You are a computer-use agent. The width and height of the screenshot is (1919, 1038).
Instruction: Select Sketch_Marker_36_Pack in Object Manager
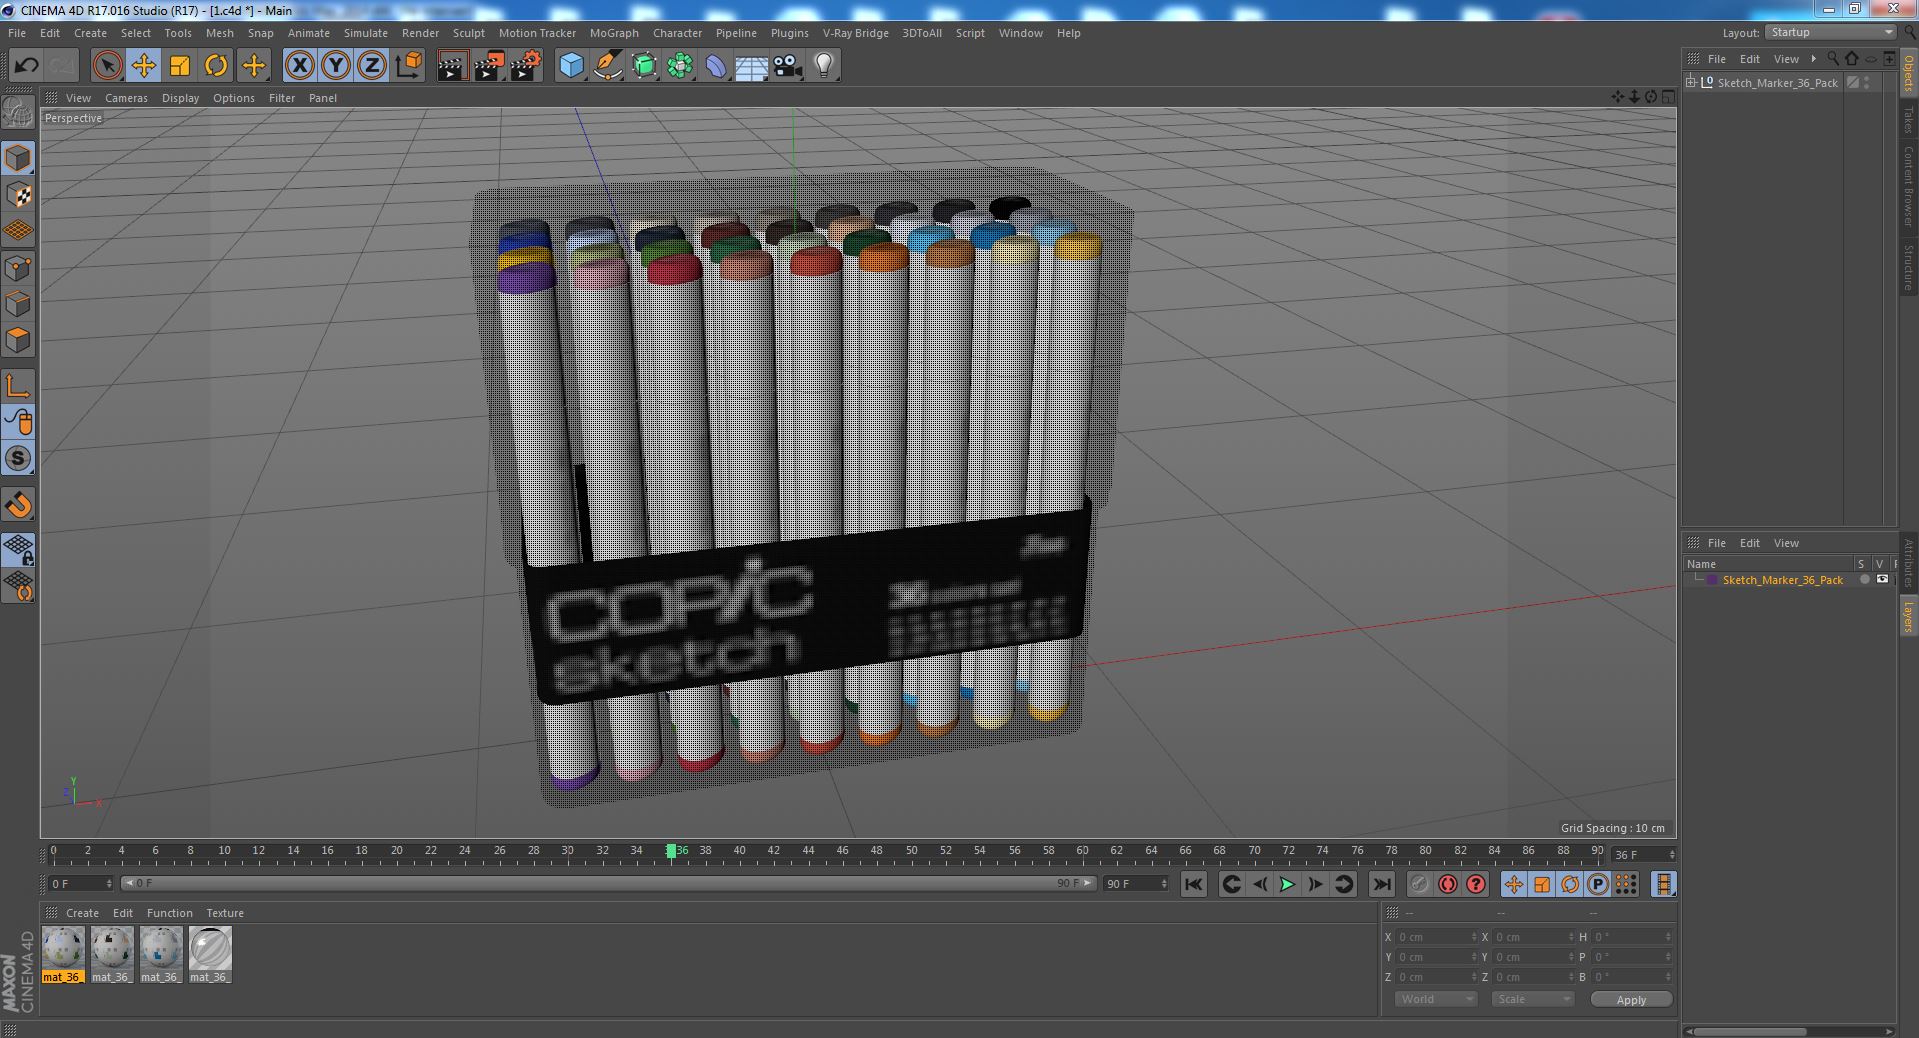pyautogui.click(x=1777, y=83)
